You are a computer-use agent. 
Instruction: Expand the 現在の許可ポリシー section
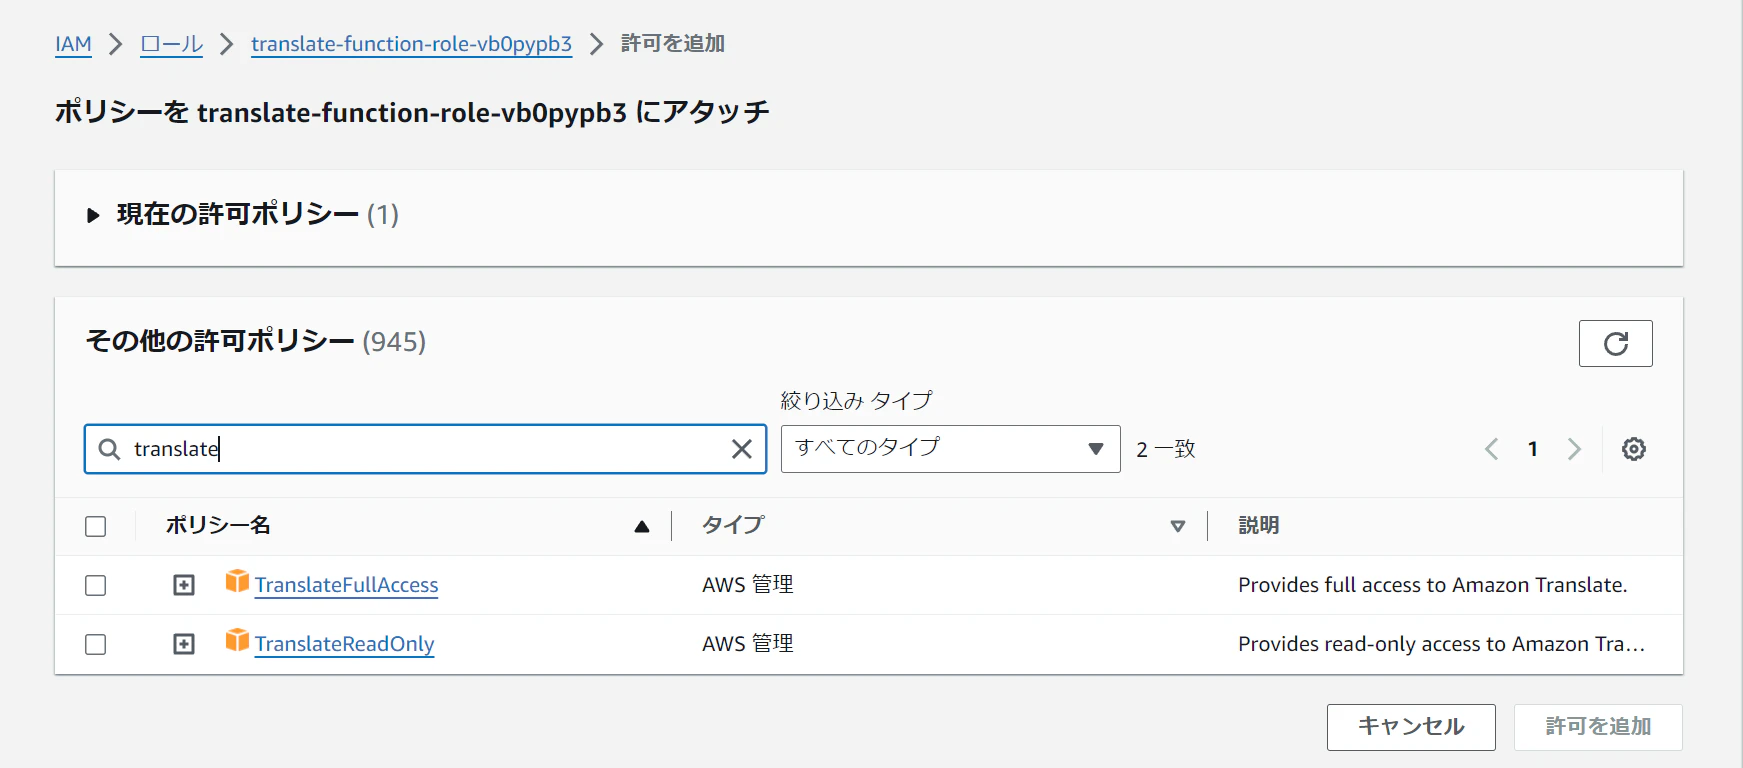[x=93, y=215]
